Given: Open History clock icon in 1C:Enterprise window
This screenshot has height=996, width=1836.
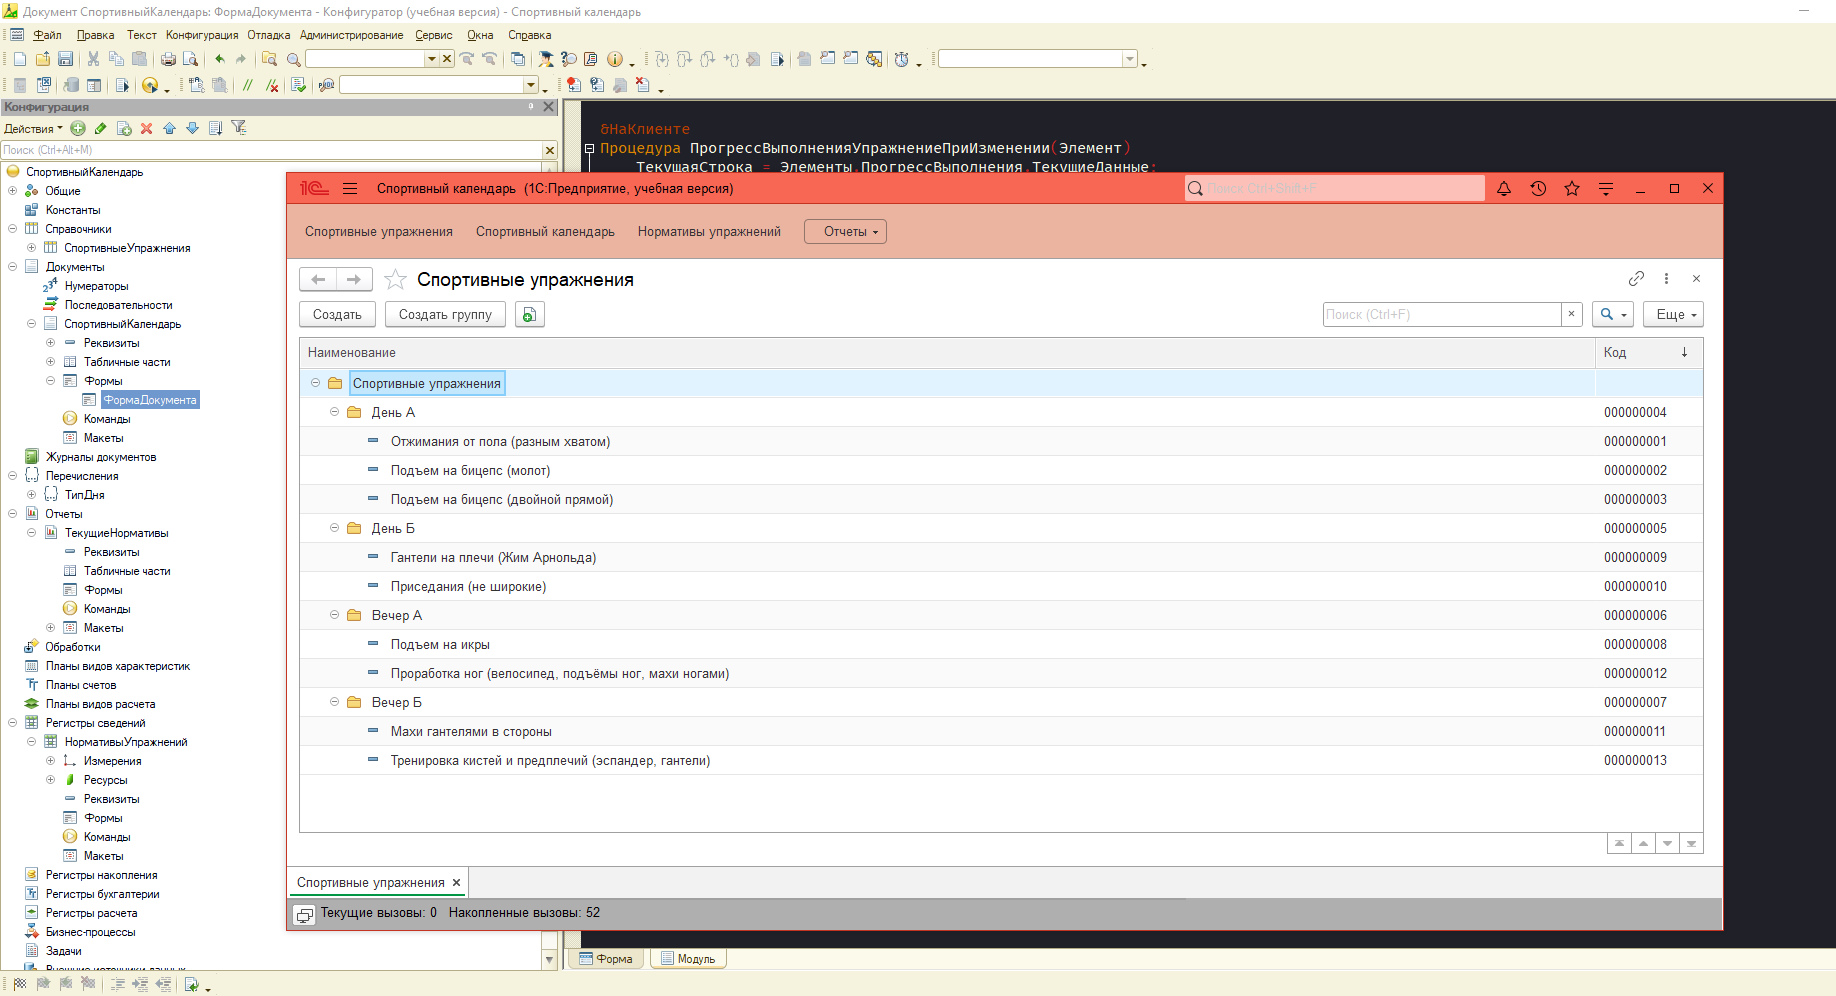Looking at the screenshot, I should [1538, 188].
